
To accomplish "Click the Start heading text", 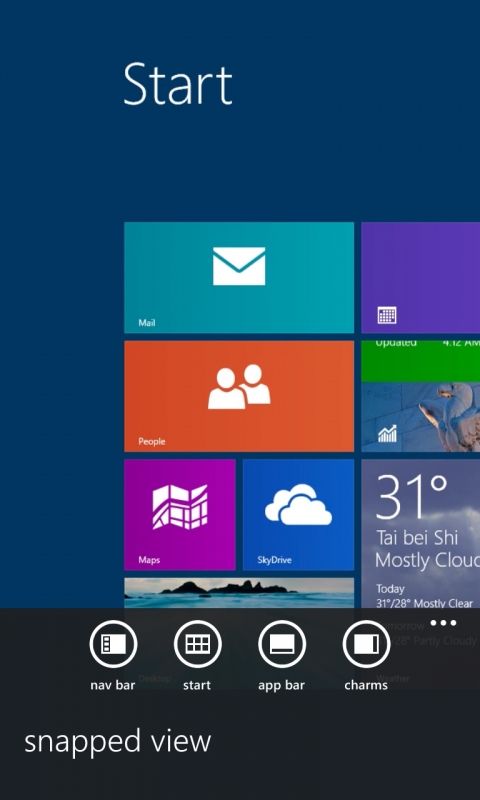I will (178, 85).
